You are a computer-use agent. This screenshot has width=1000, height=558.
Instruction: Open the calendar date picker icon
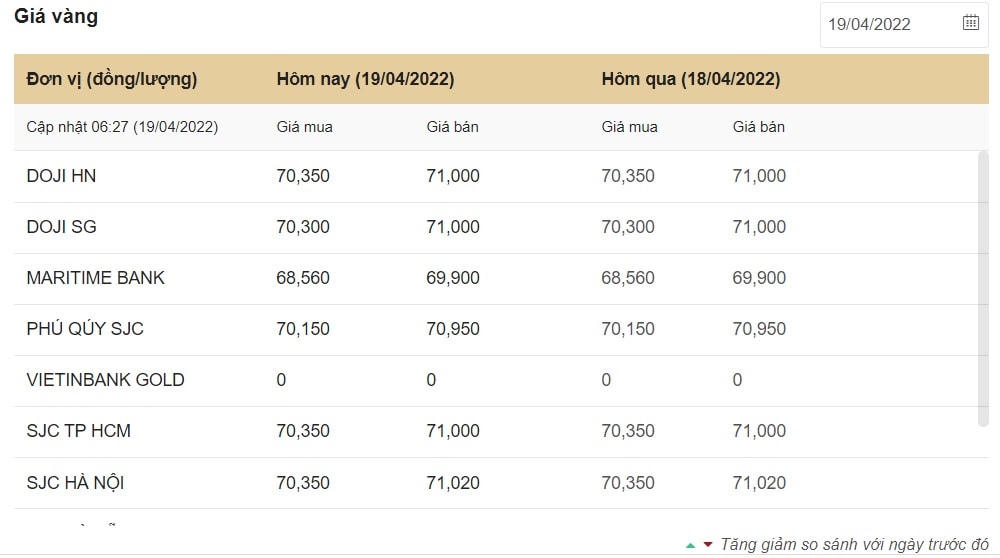click(970, 23)
